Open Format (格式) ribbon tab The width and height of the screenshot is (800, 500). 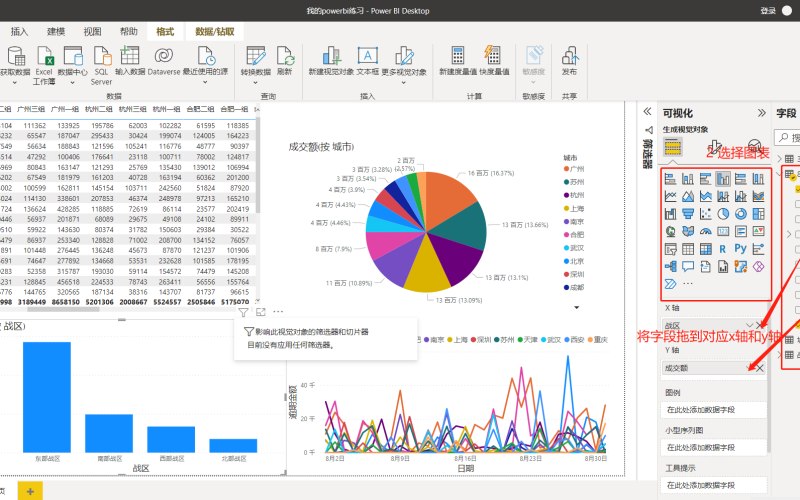pos(165,32)
